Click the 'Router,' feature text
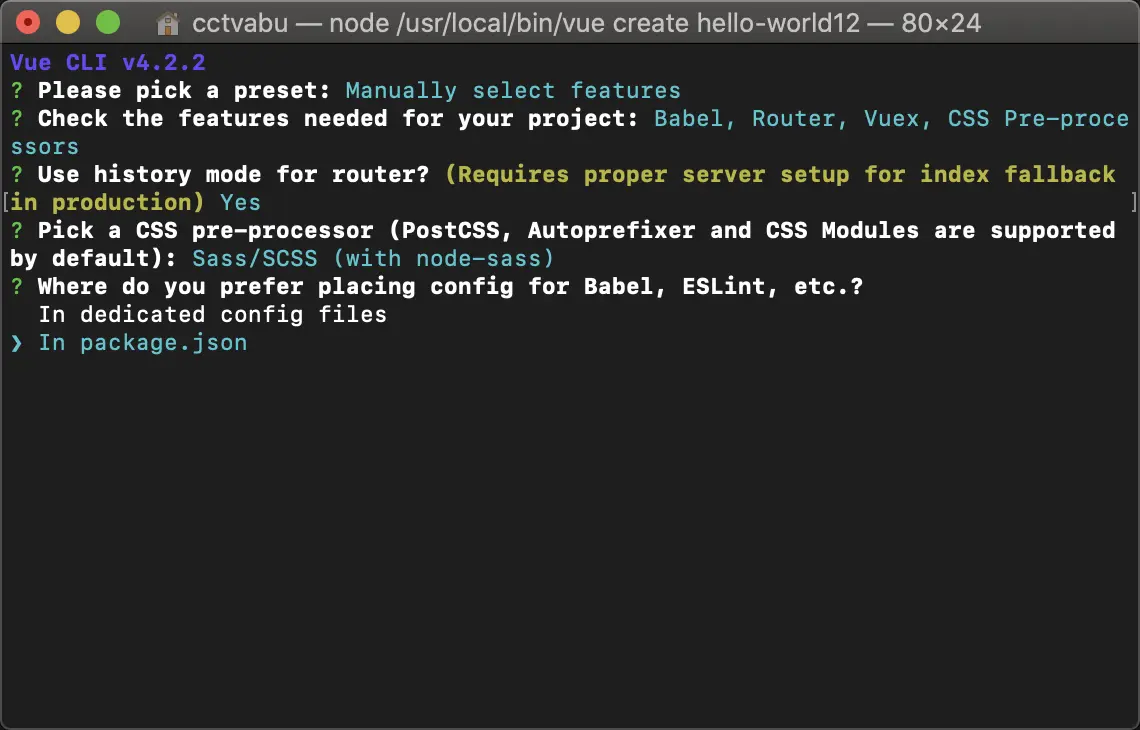1140x730 pixels. click(x=799, y=119)
